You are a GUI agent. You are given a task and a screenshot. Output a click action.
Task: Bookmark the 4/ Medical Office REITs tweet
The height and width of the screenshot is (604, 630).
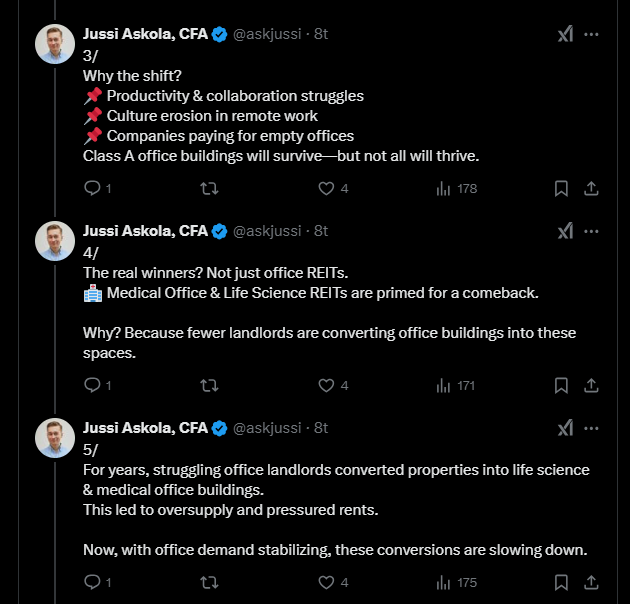(561, 385)
